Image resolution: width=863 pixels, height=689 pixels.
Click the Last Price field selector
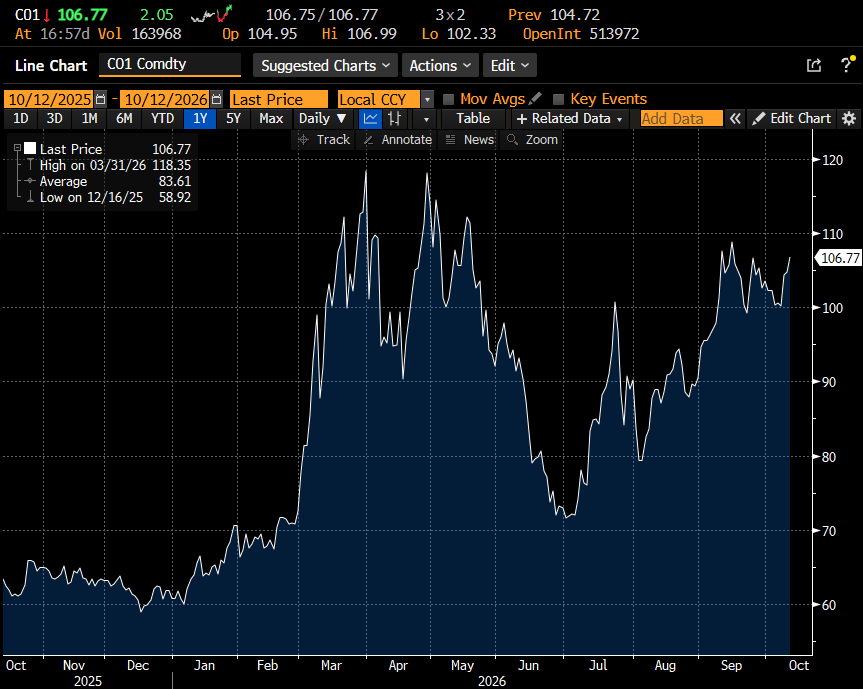(279, 99)
